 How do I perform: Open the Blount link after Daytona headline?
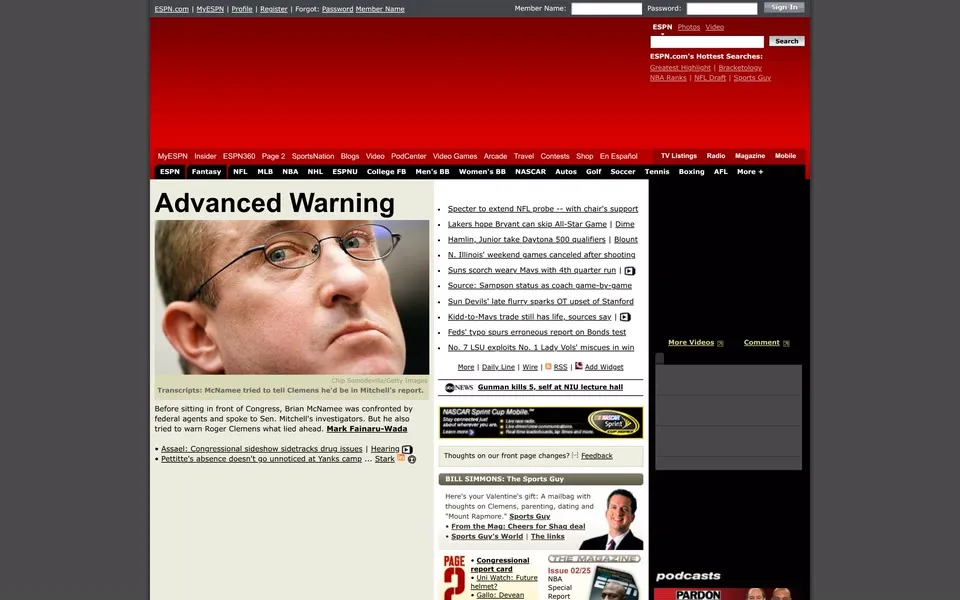click(x=626, y=239)
